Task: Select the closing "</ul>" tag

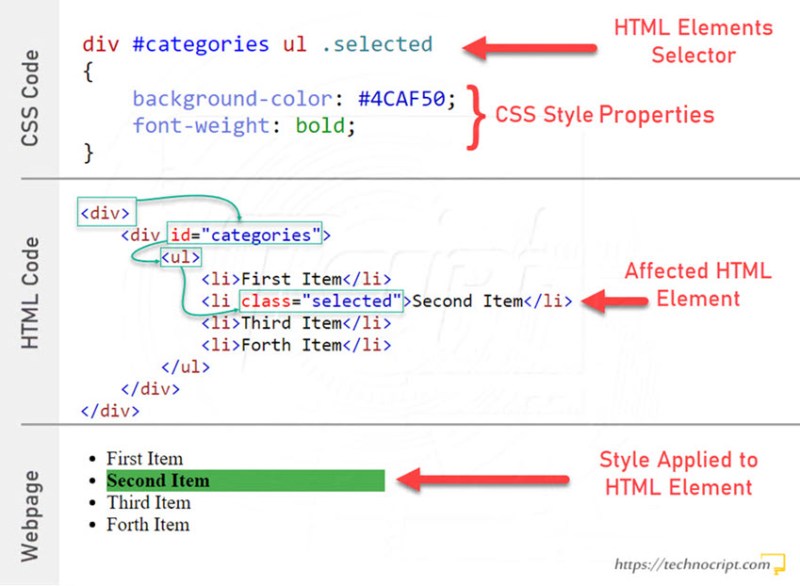Action: click(x=185, y=367)
